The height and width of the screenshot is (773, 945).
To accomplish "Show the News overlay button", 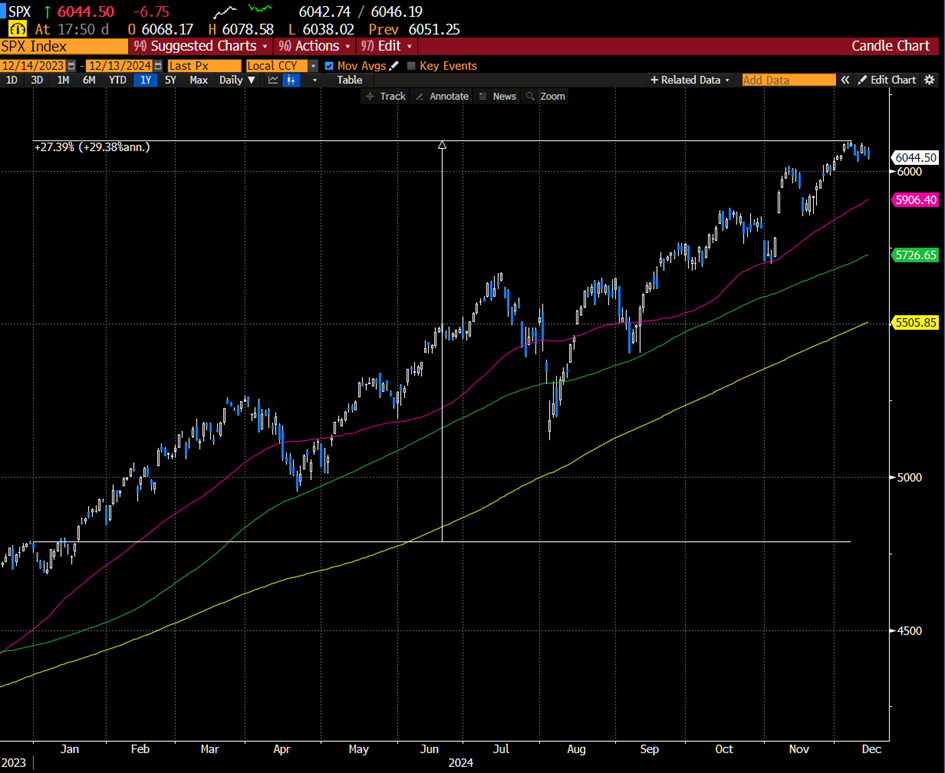I will (x=498, y=96).
